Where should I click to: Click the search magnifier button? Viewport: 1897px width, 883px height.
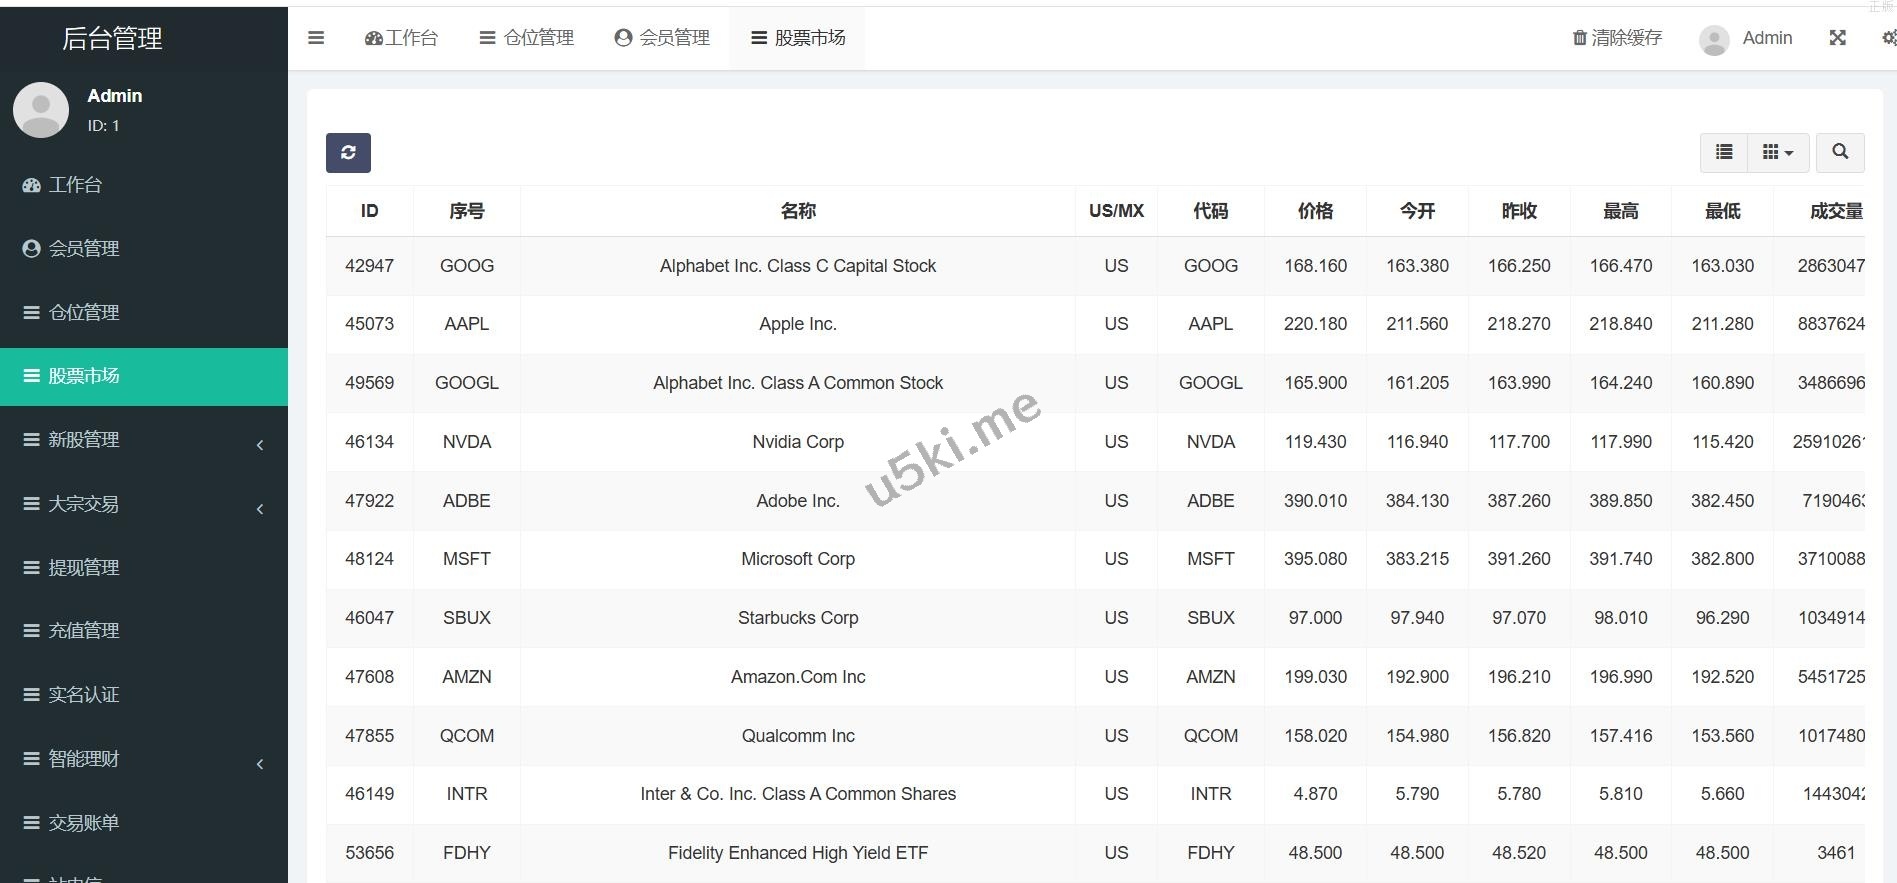(x=1839, y=152)
